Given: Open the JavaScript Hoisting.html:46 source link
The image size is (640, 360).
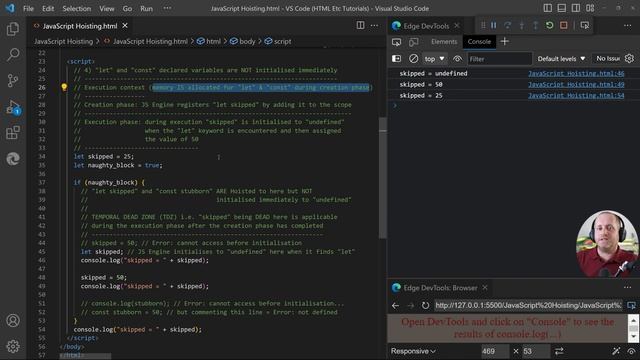Looking at the screenshot, I should click(x=576, y=73).
